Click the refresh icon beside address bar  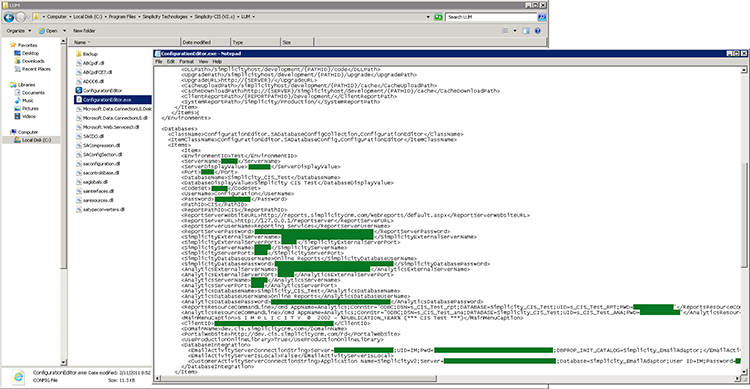[x=438, y=17]
